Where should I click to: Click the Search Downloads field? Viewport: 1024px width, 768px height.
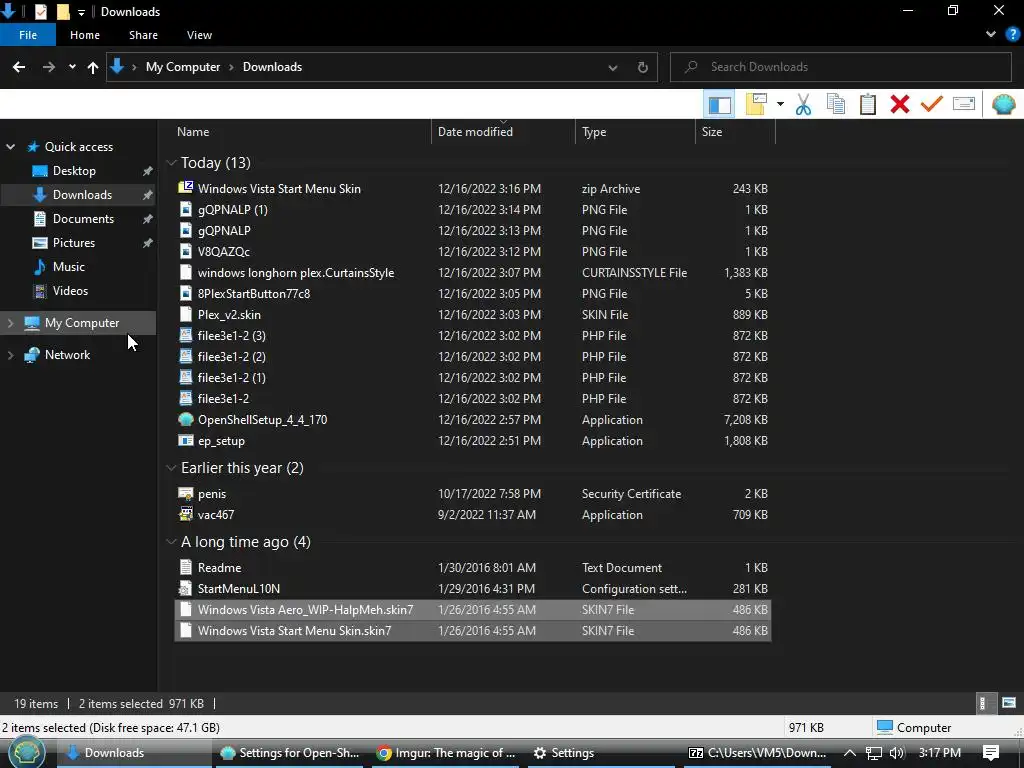[x=840, y=67]
